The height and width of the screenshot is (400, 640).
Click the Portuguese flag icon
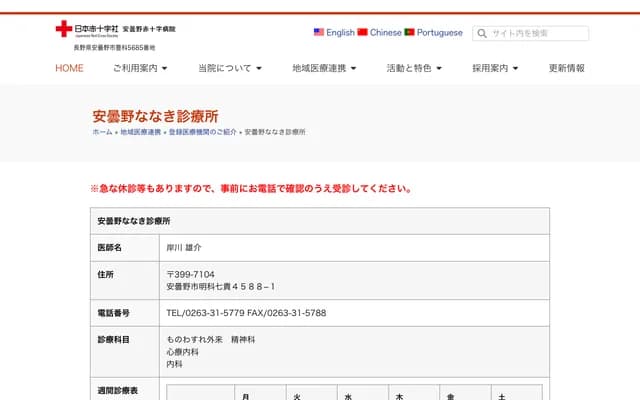409,32
